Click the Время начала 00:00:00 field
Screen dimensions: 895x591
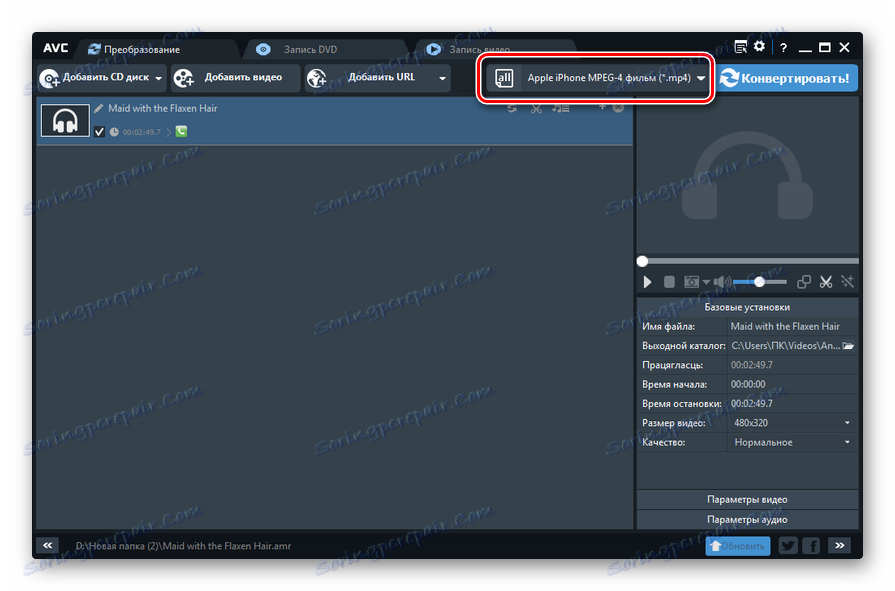(x=792, y=384)
